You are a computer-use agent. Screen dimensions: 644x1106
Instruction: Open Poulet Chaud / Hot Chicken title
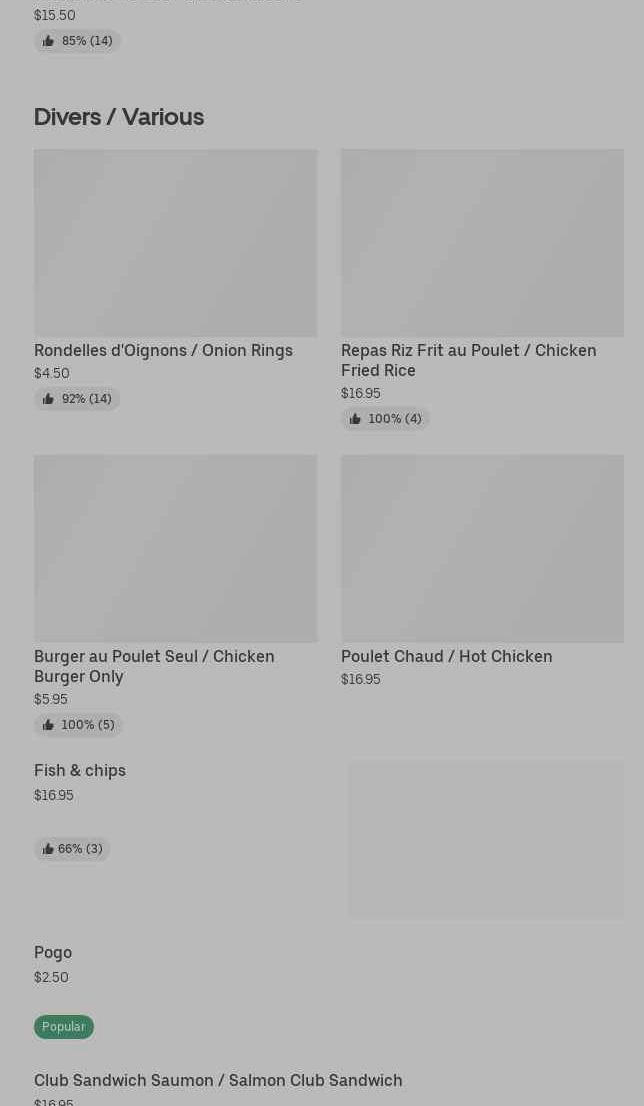tap(446, 656)
